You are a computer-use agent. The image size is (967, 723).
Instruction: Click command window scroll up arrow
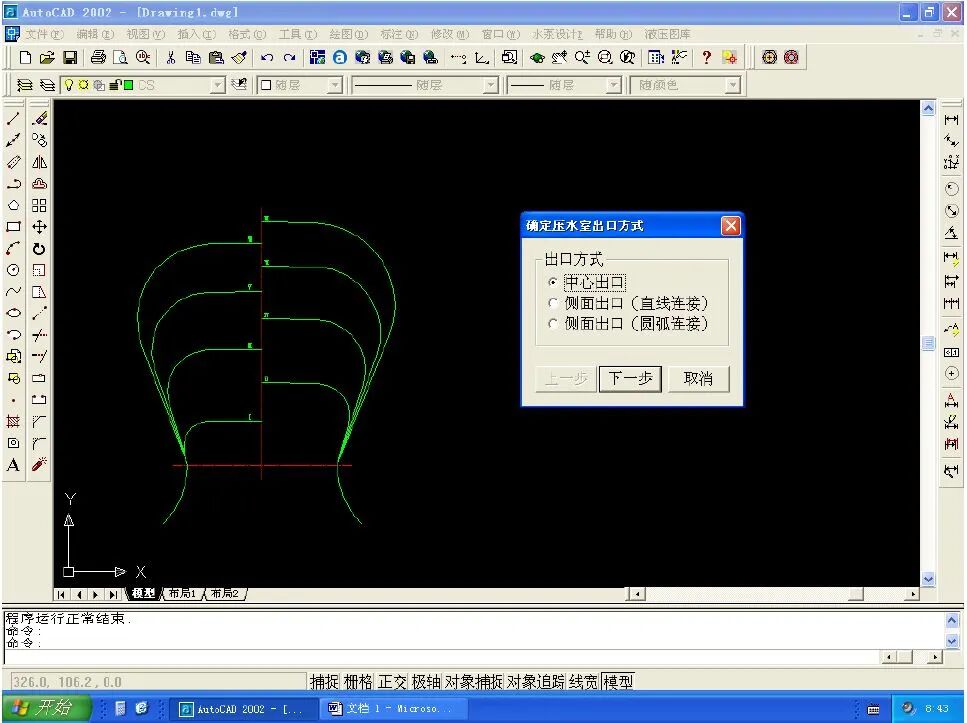point(952,621)
